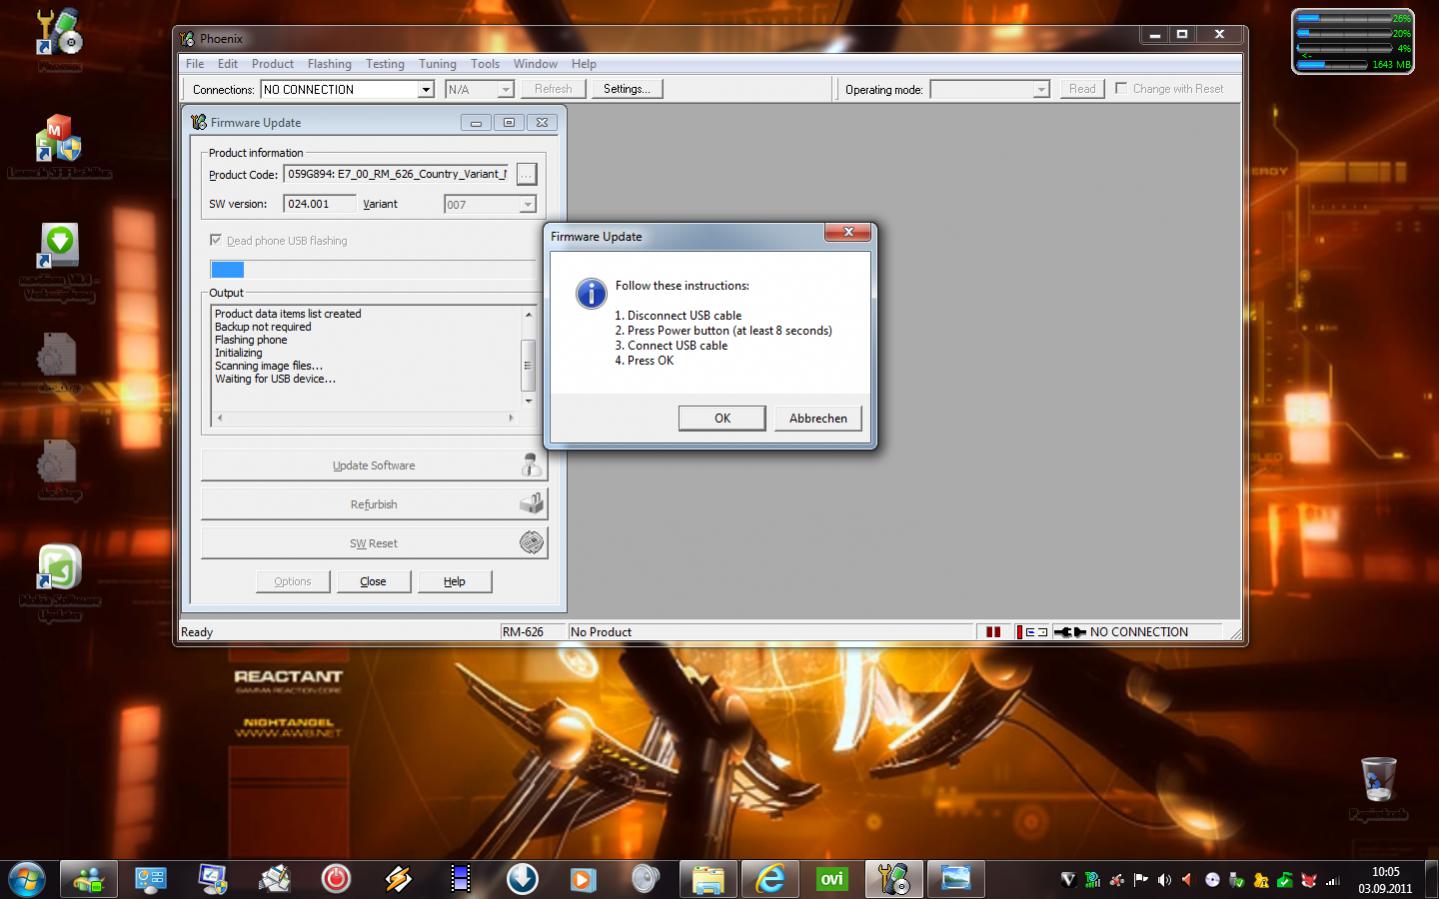Open the Recycle Bin on the desktop

(x=1378, y=788)
